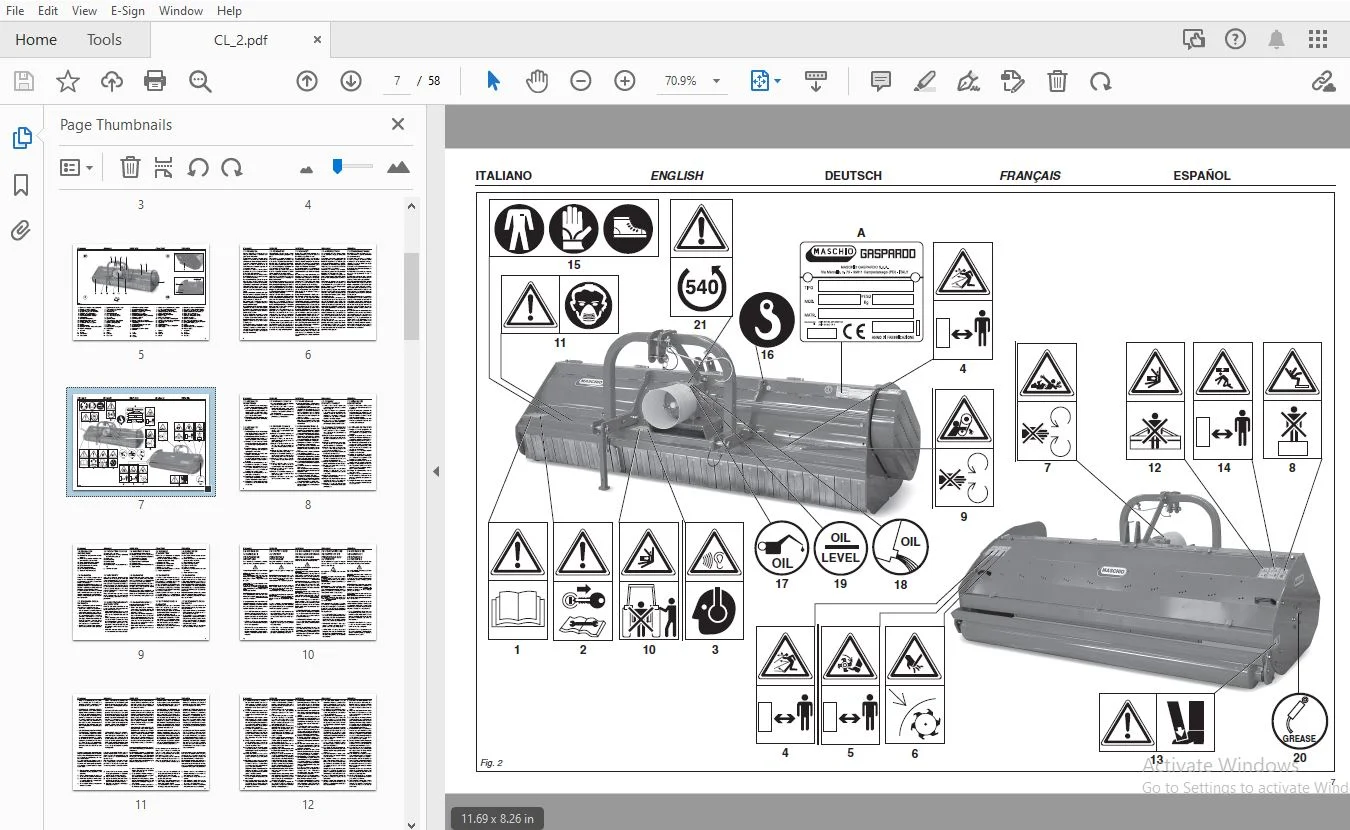Zoom in with plus button
The width and height of the screenshot is (1350, 830).
pyautogui.click(x=625, y=81)
